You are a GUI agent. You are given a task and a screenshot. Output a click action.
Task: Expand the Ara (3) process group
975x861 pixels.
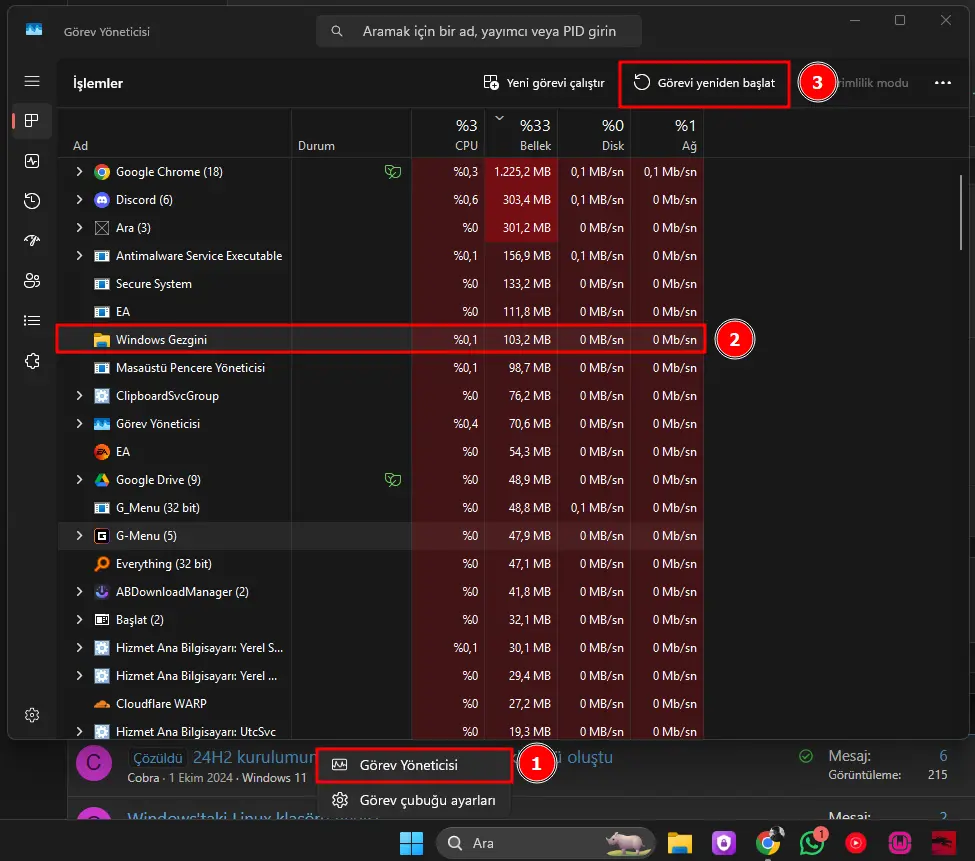point(79,228)
